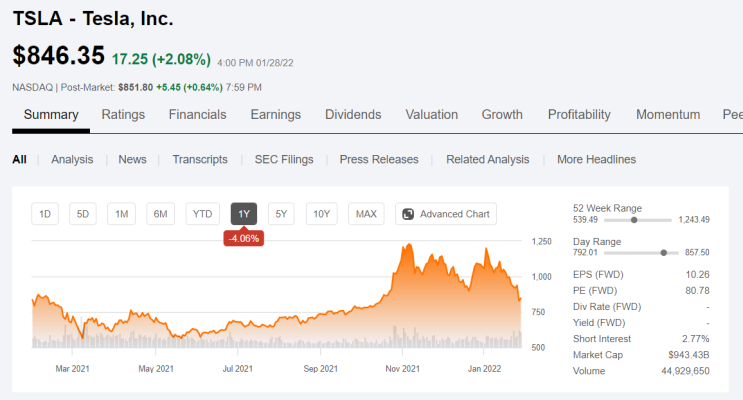Viewport: 743px width, 400px height.
Task: Click the Nov 2021 peak on chart
Action: tap(408, 245)
